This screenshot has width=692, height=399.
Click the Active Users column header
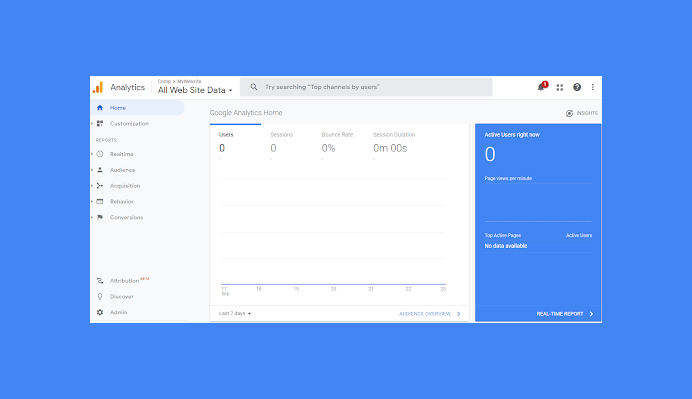tap(579, 235)
